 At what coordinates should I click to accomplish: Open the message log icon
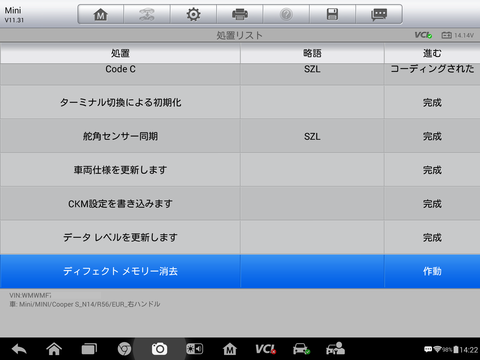(x=379, y=14)
